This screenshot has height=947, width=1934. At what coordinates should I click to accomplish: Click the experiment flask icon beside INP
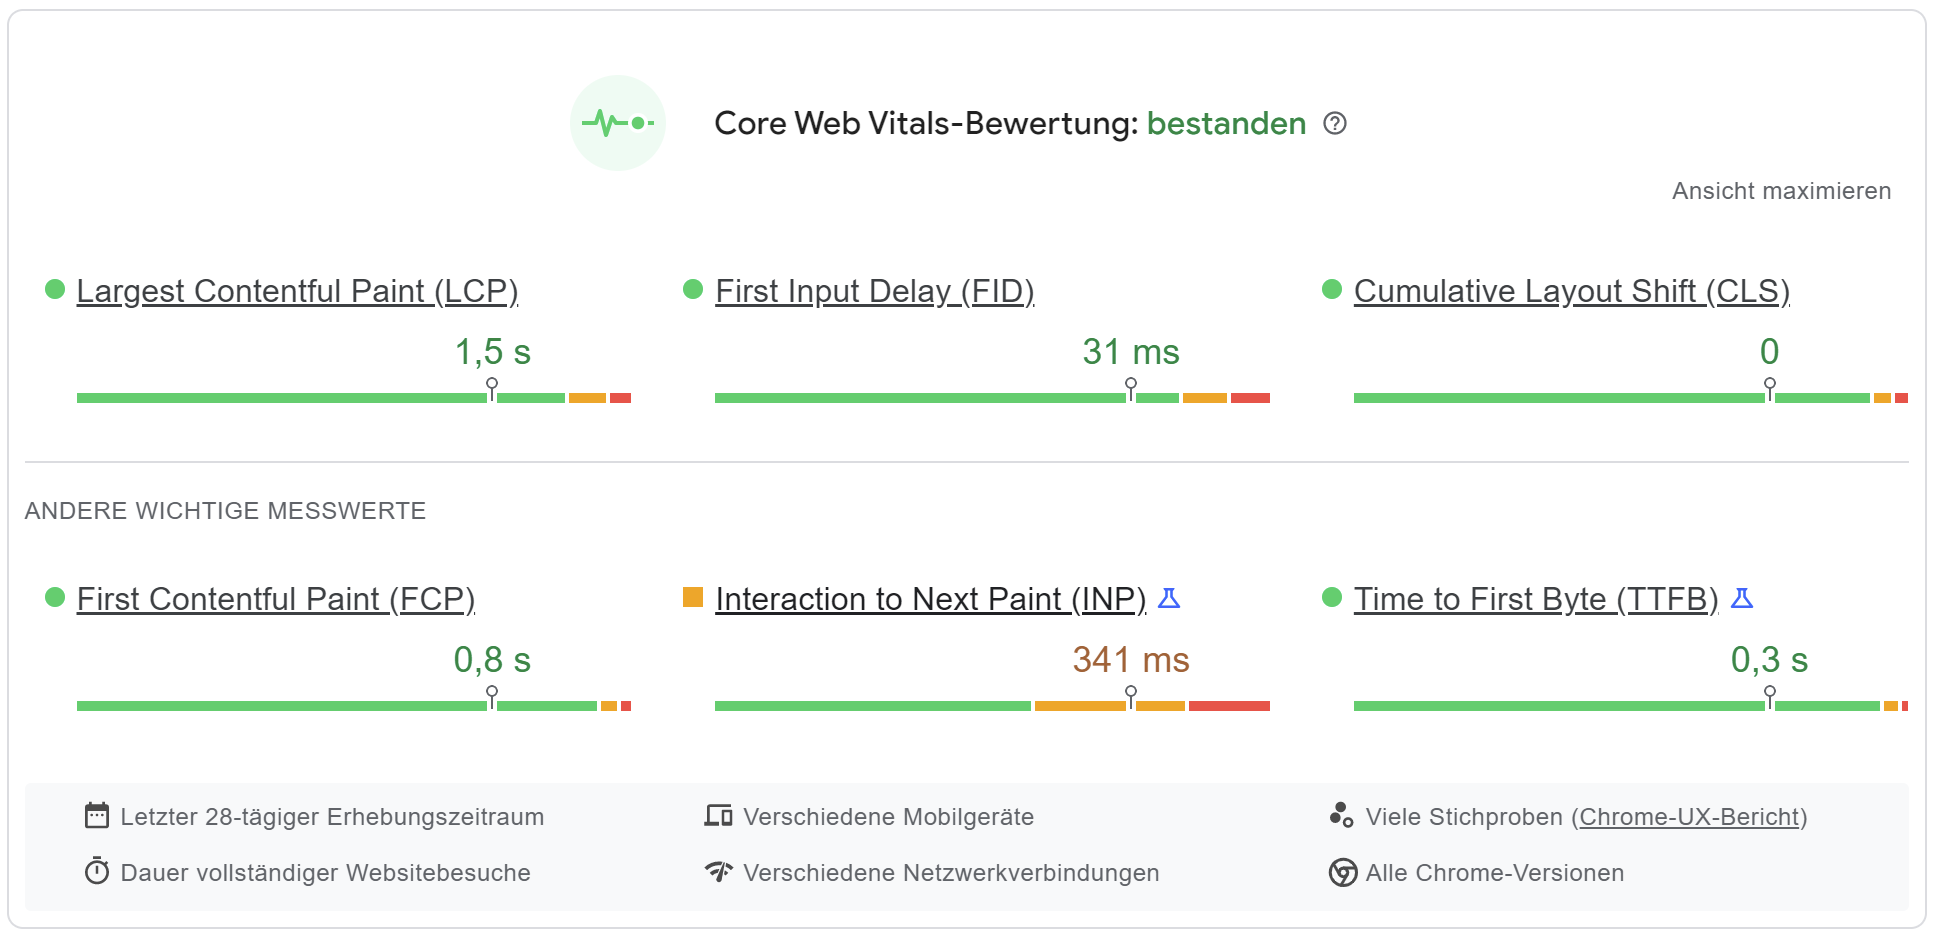click(1170, 598)
